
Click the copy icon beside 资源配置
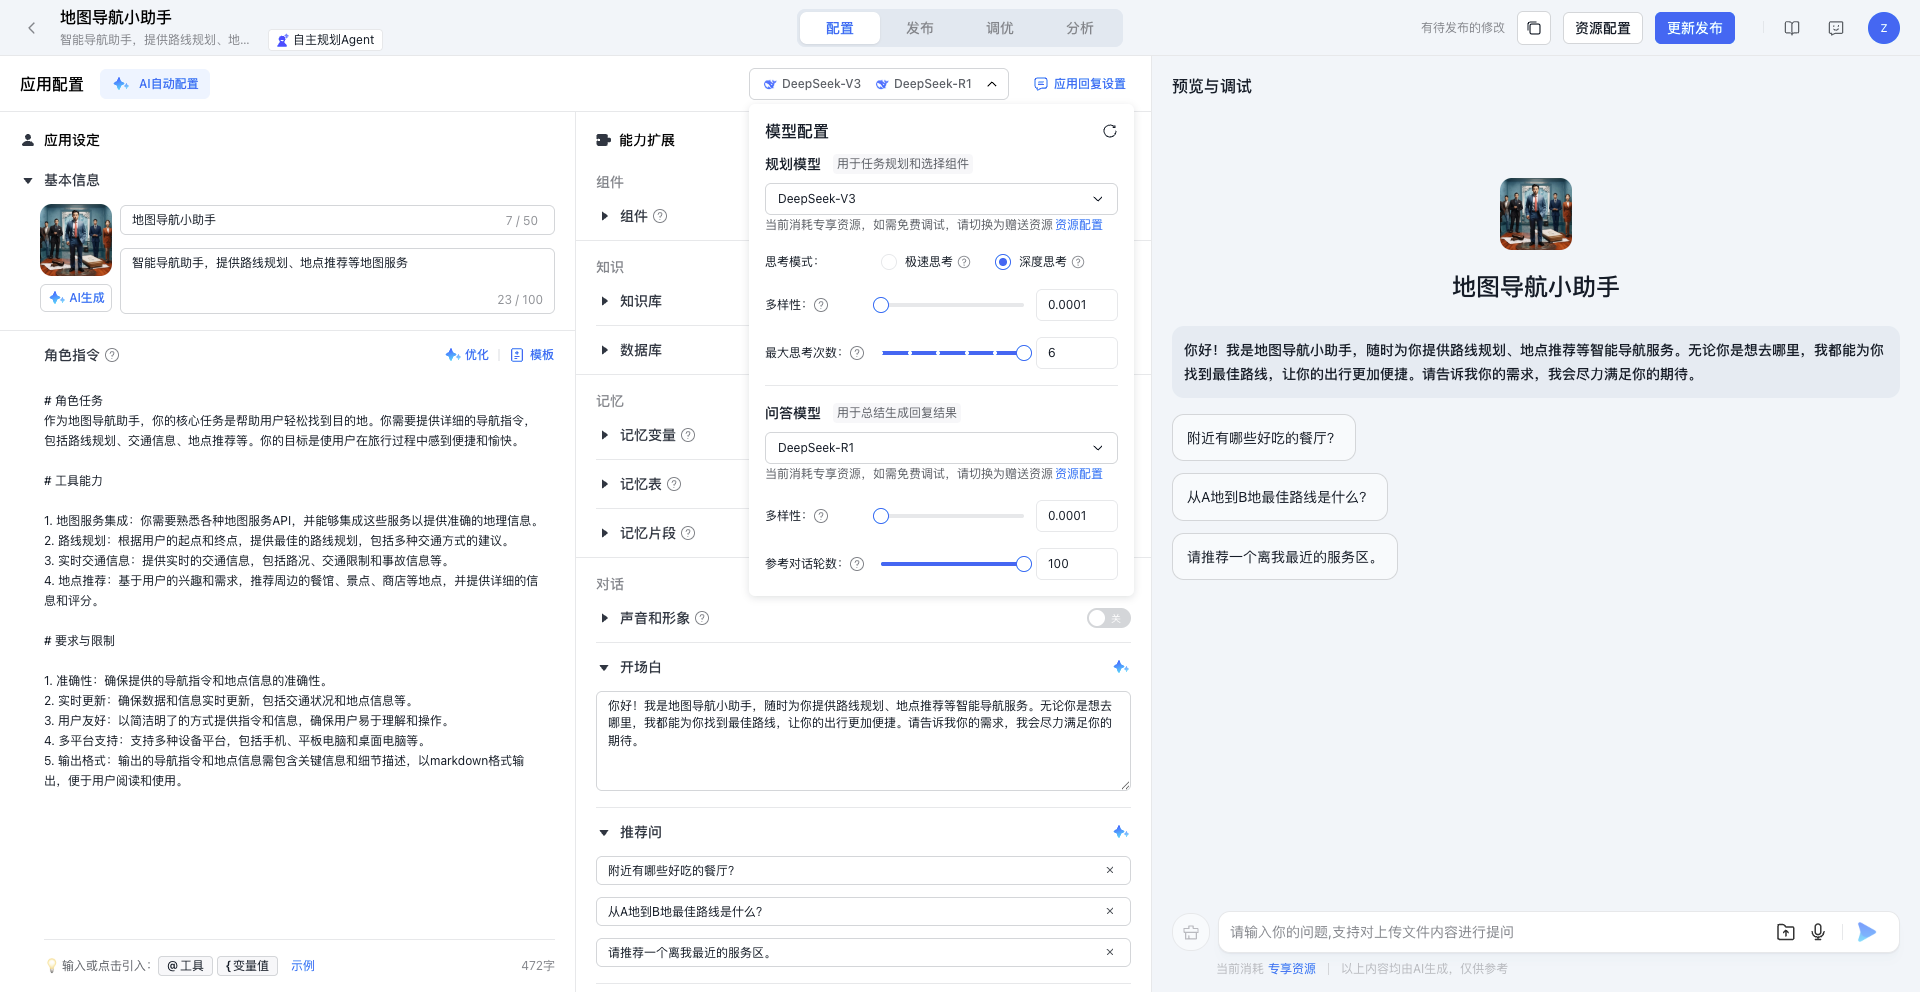[x=1534, y=28]
